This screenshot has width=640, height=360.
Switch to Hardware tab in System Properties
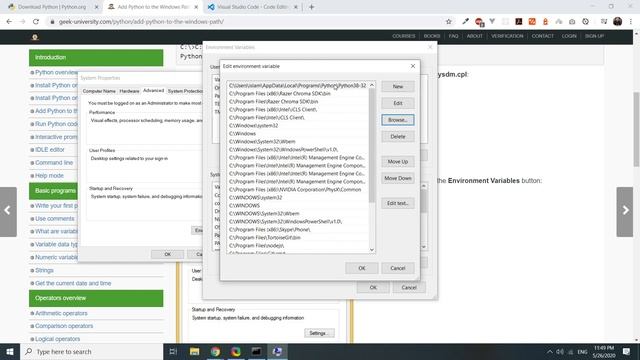click(129, 91)
